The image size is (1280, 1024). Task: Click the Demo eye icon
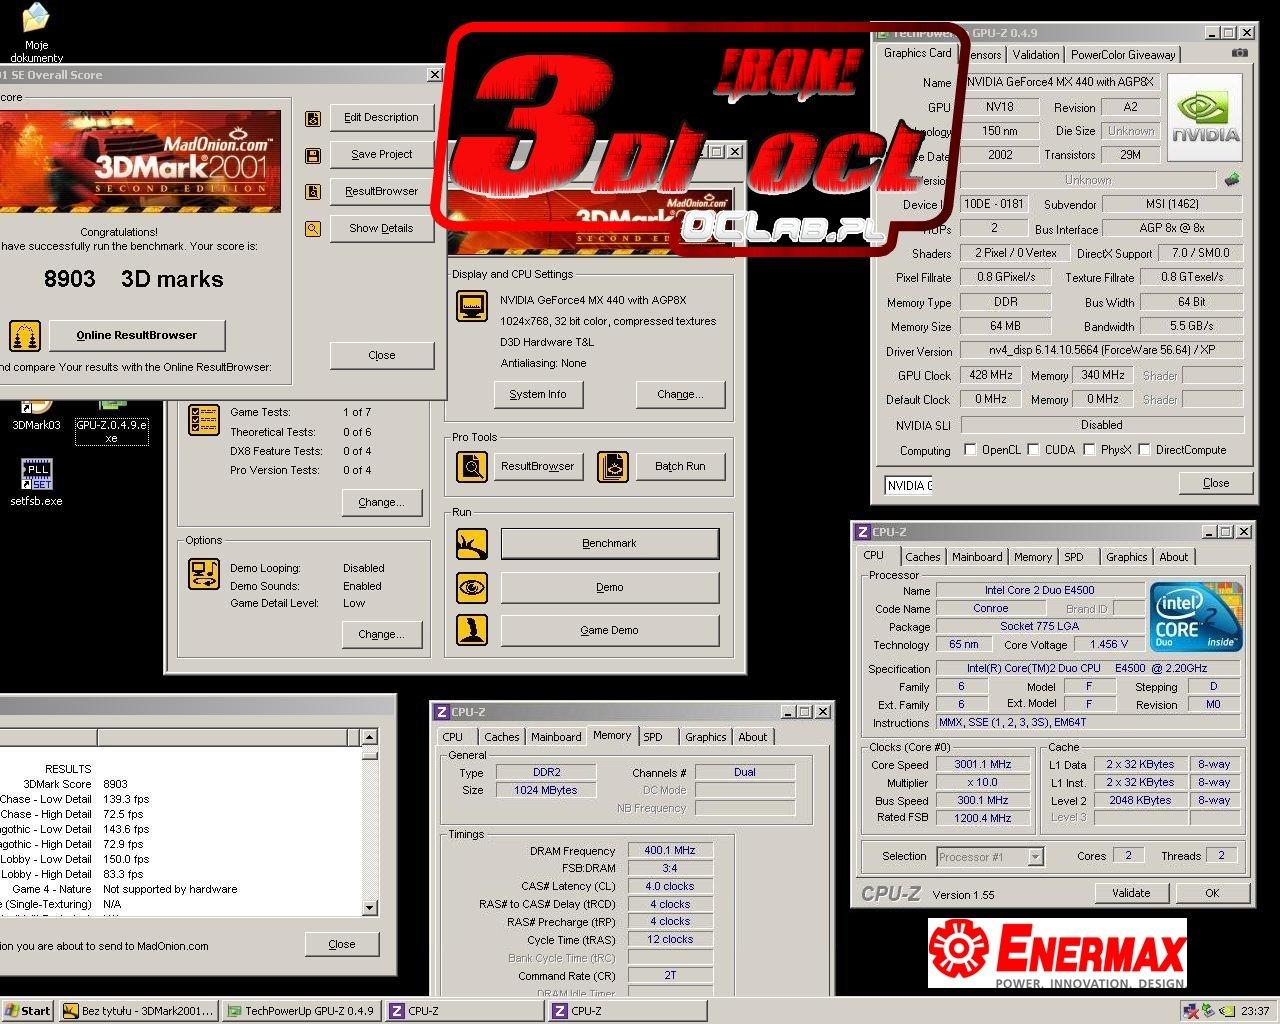tap(472, 587)
